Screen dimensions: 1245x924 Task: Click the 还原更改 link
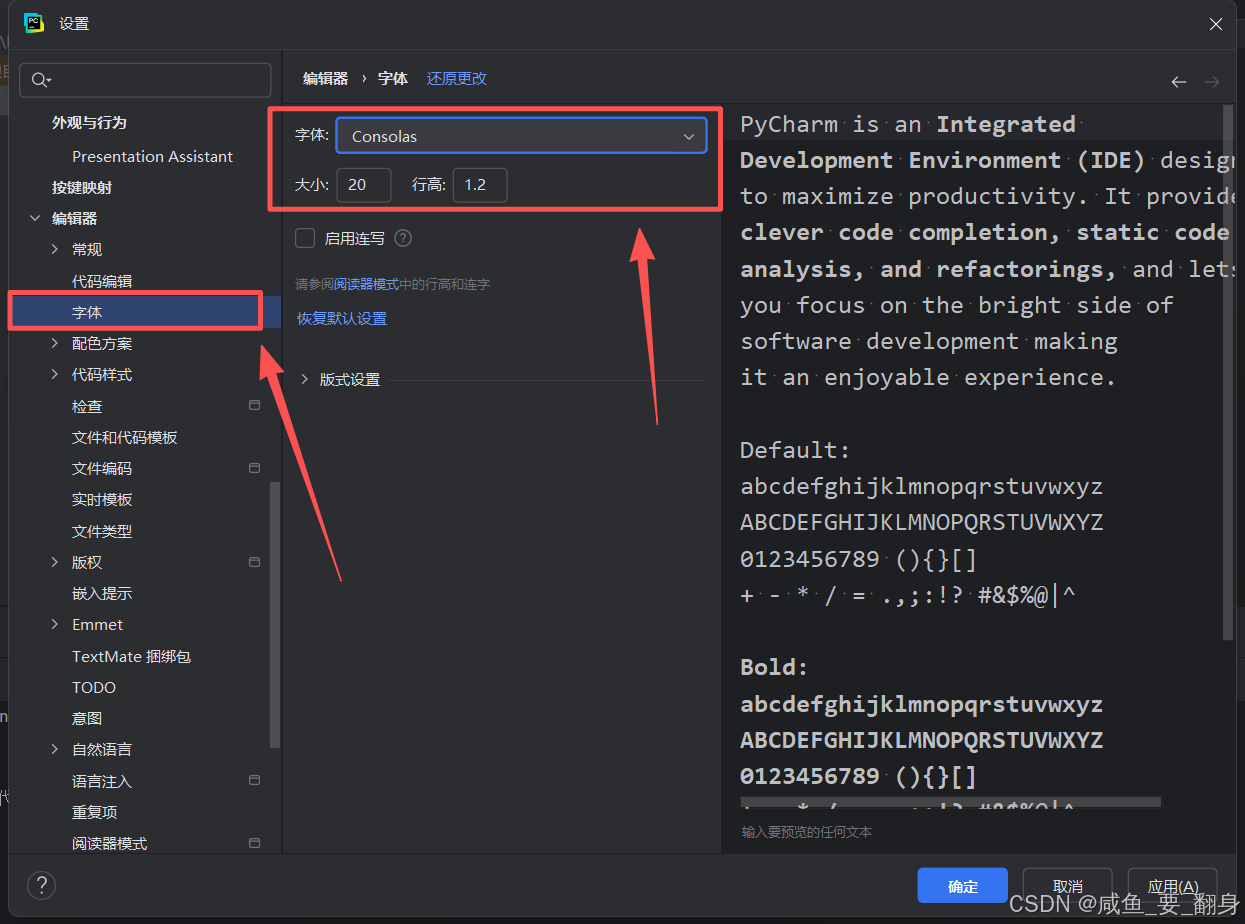click(457, 78)
